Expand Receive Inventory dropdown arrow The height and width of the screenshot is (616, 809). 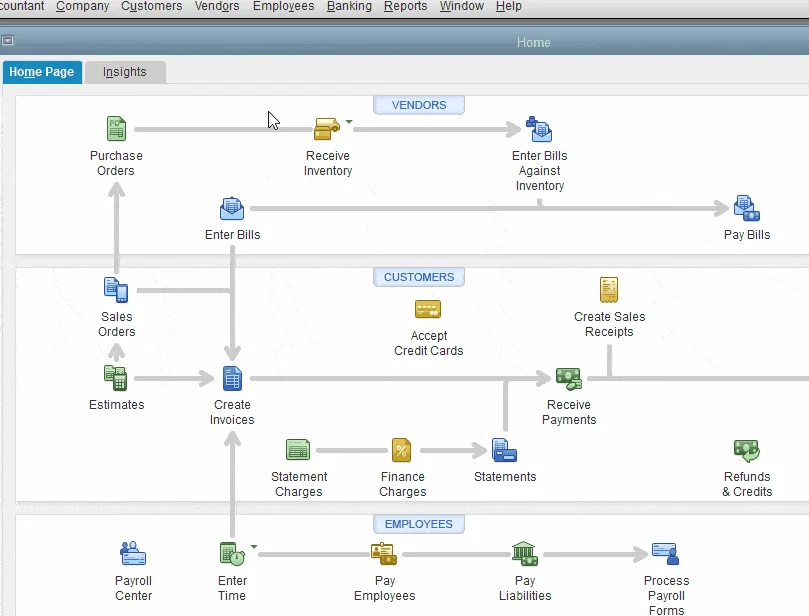tap(349, 122)
